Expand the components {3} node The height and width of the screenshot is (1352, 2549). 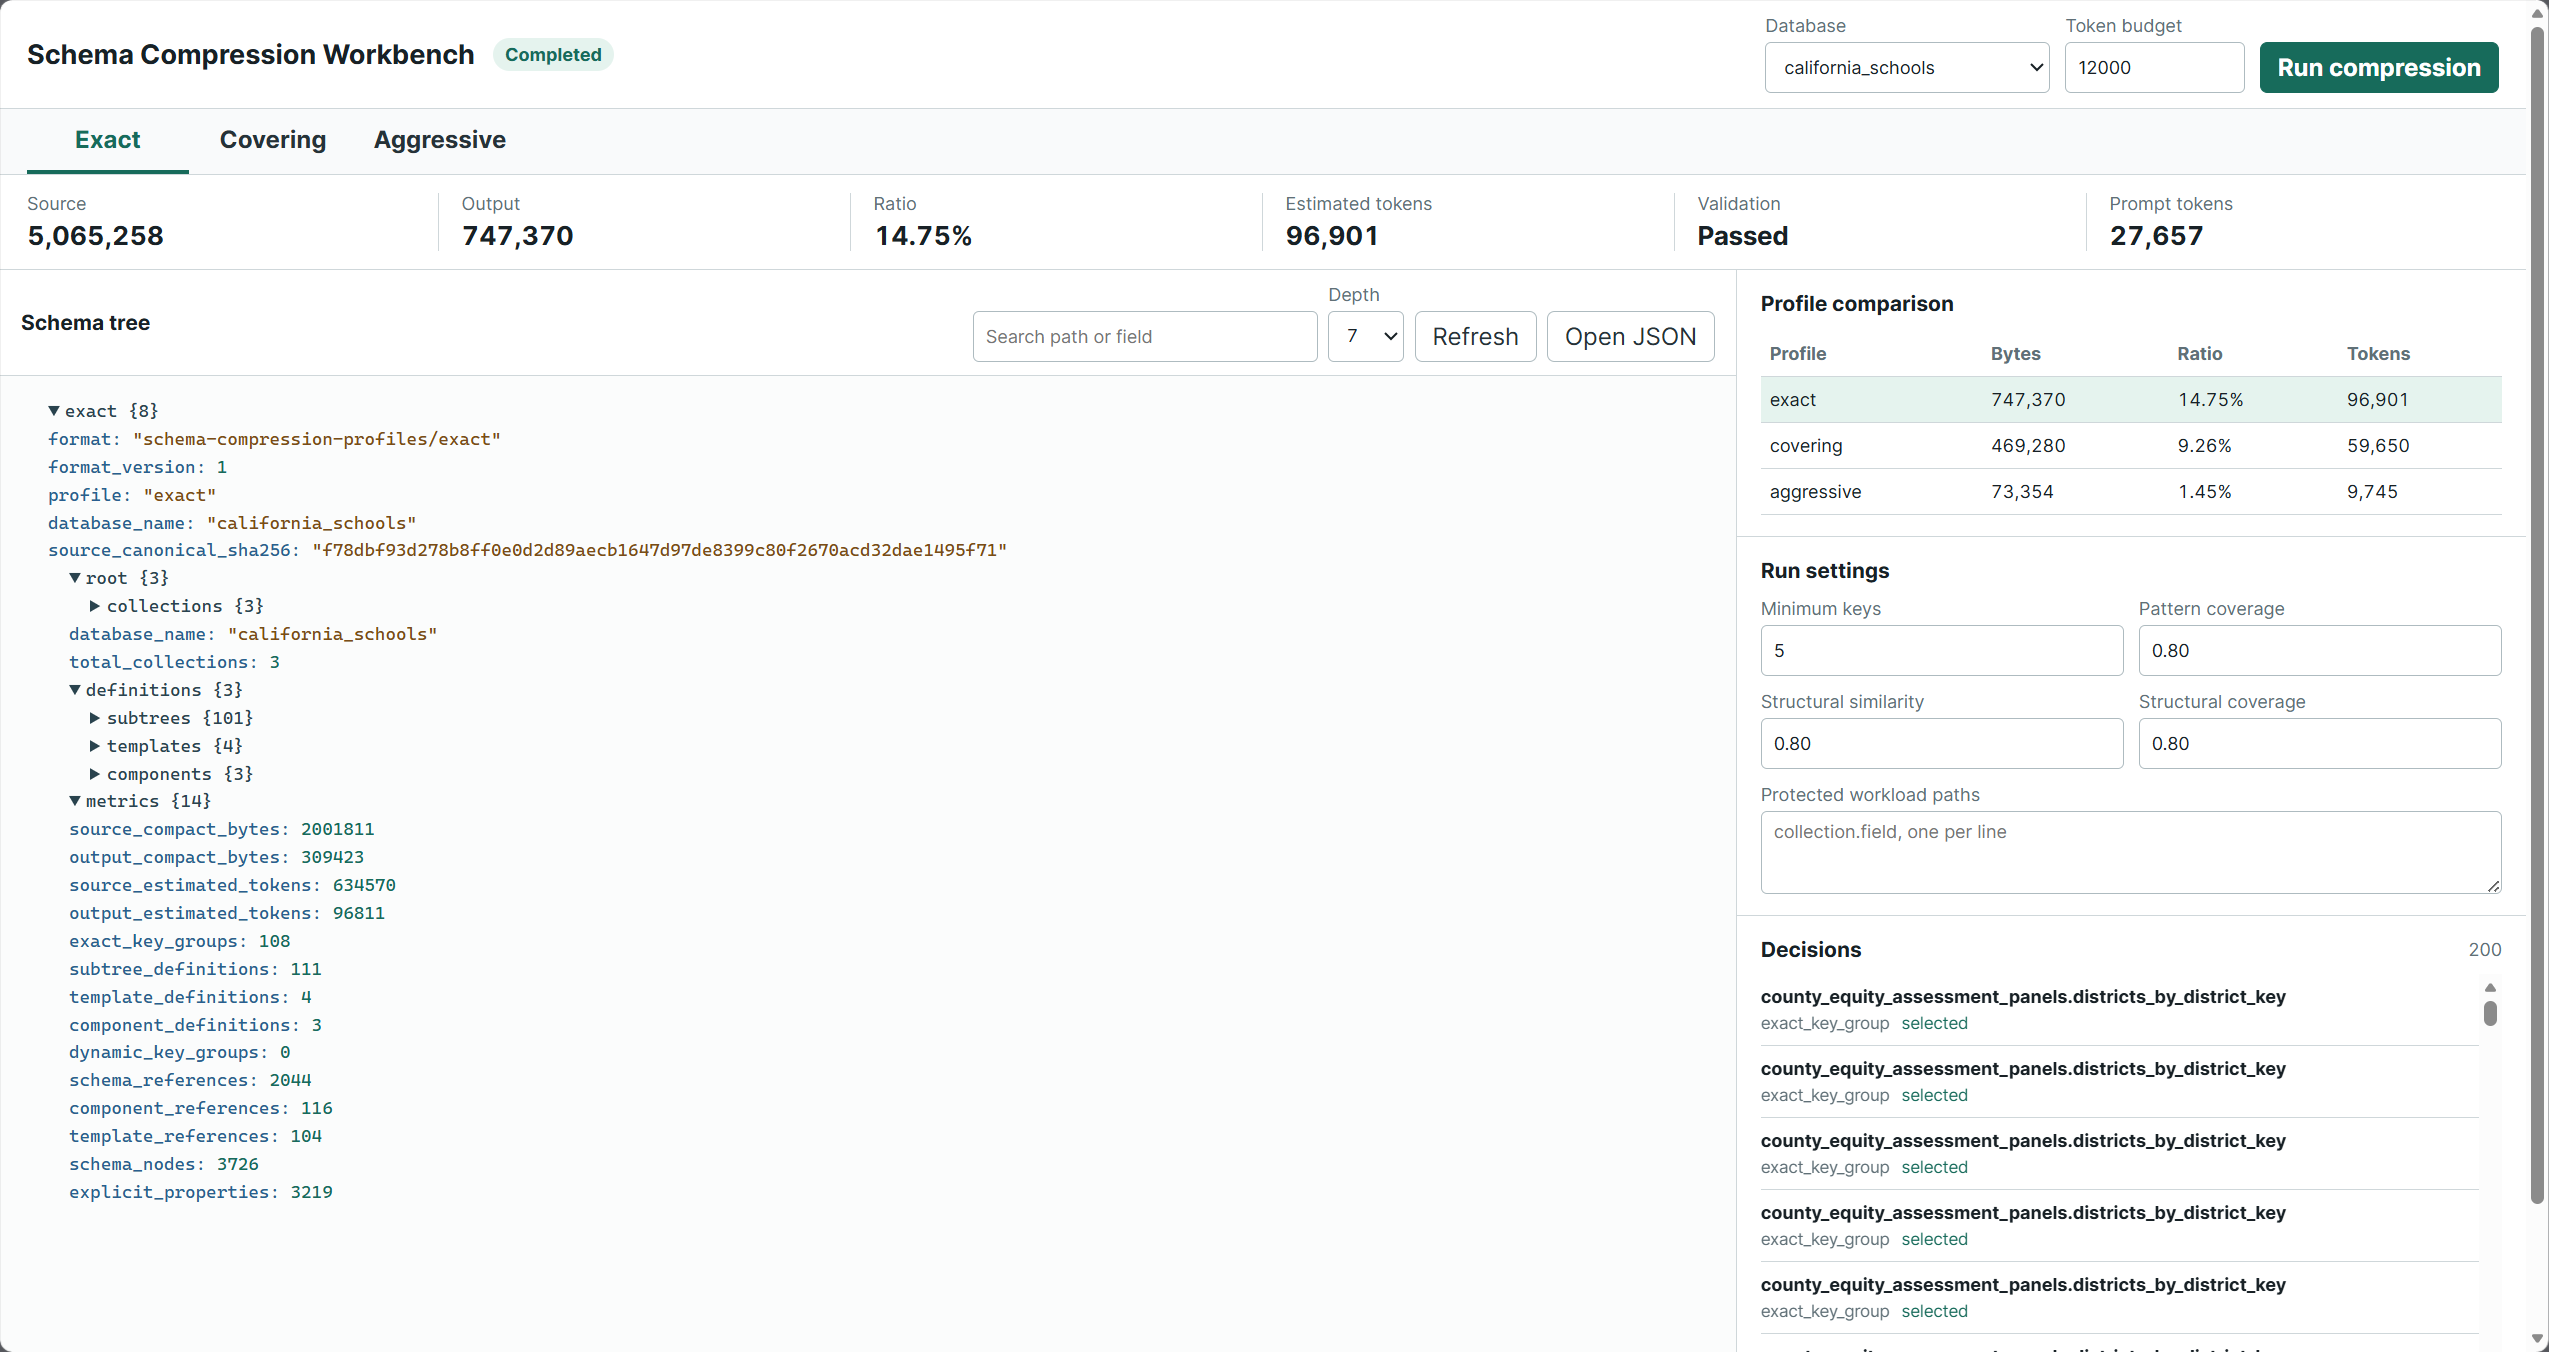95,774
